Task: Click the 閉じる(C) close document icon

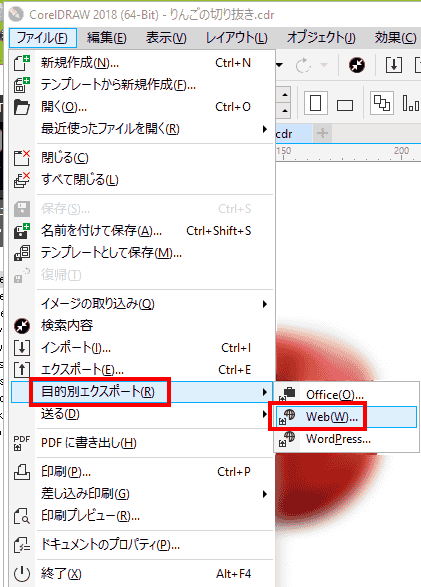Action: click(22, 158)
